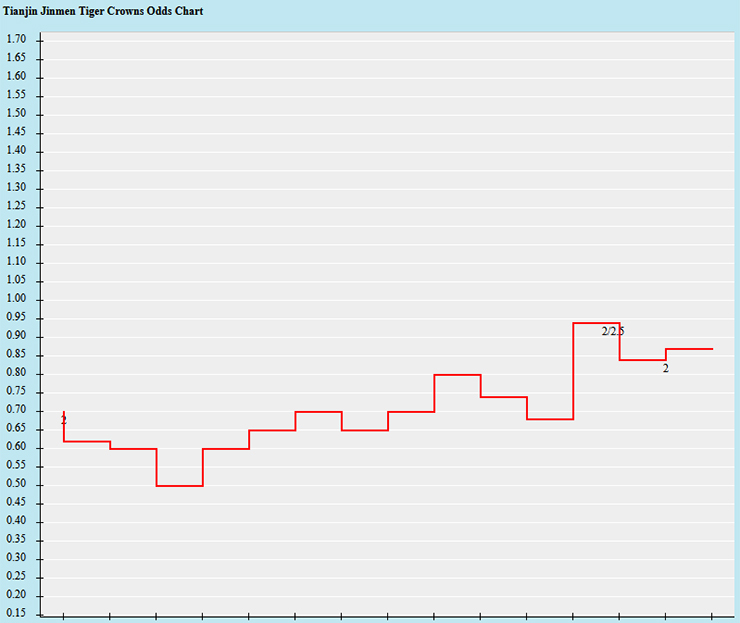Click the first horizontal segment at 0.62

tap(87, 441)
